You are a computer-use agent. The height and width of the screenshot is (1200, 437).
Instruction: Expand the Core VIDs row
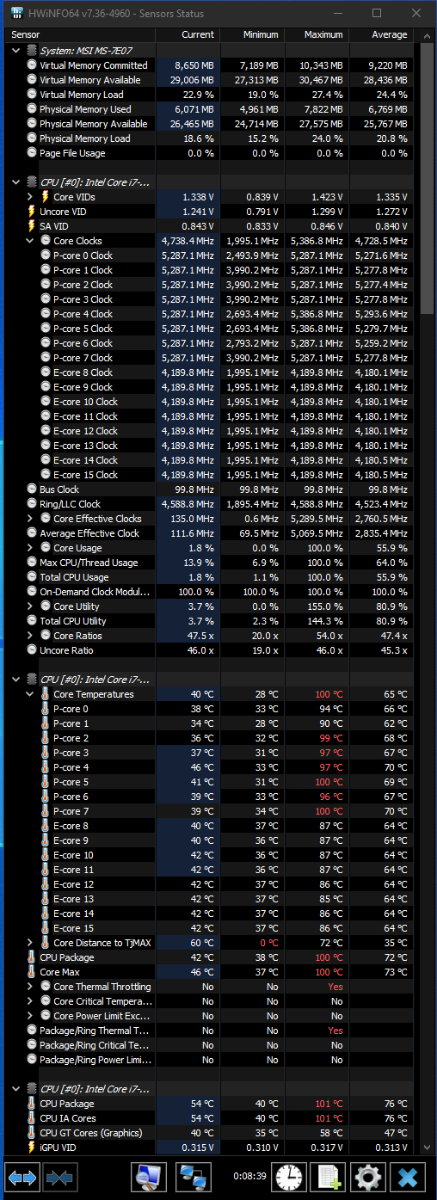click(30, 197)
